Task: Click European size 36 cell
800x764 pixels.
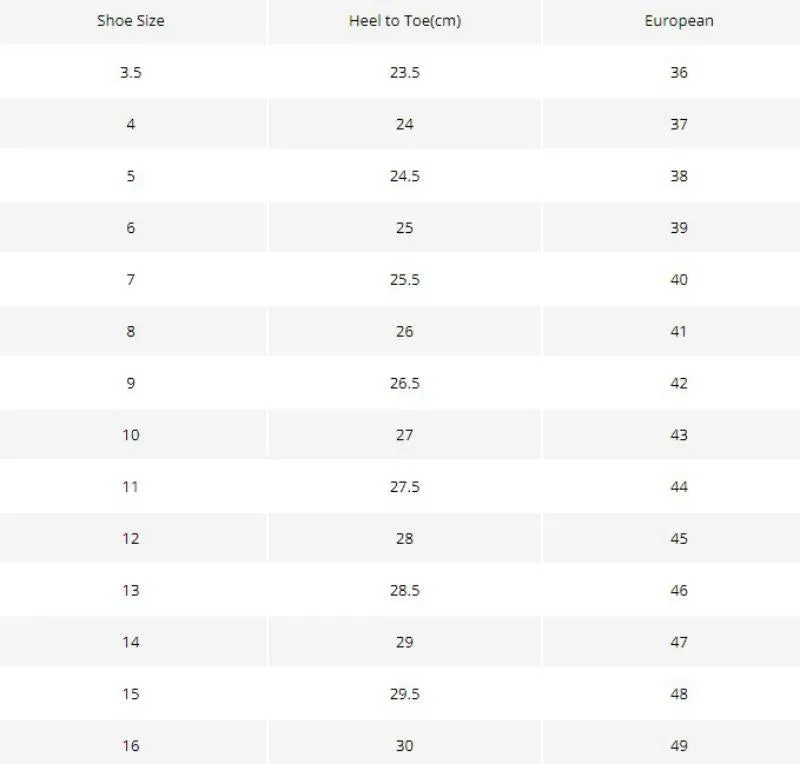Action: (x=679, y=72)
